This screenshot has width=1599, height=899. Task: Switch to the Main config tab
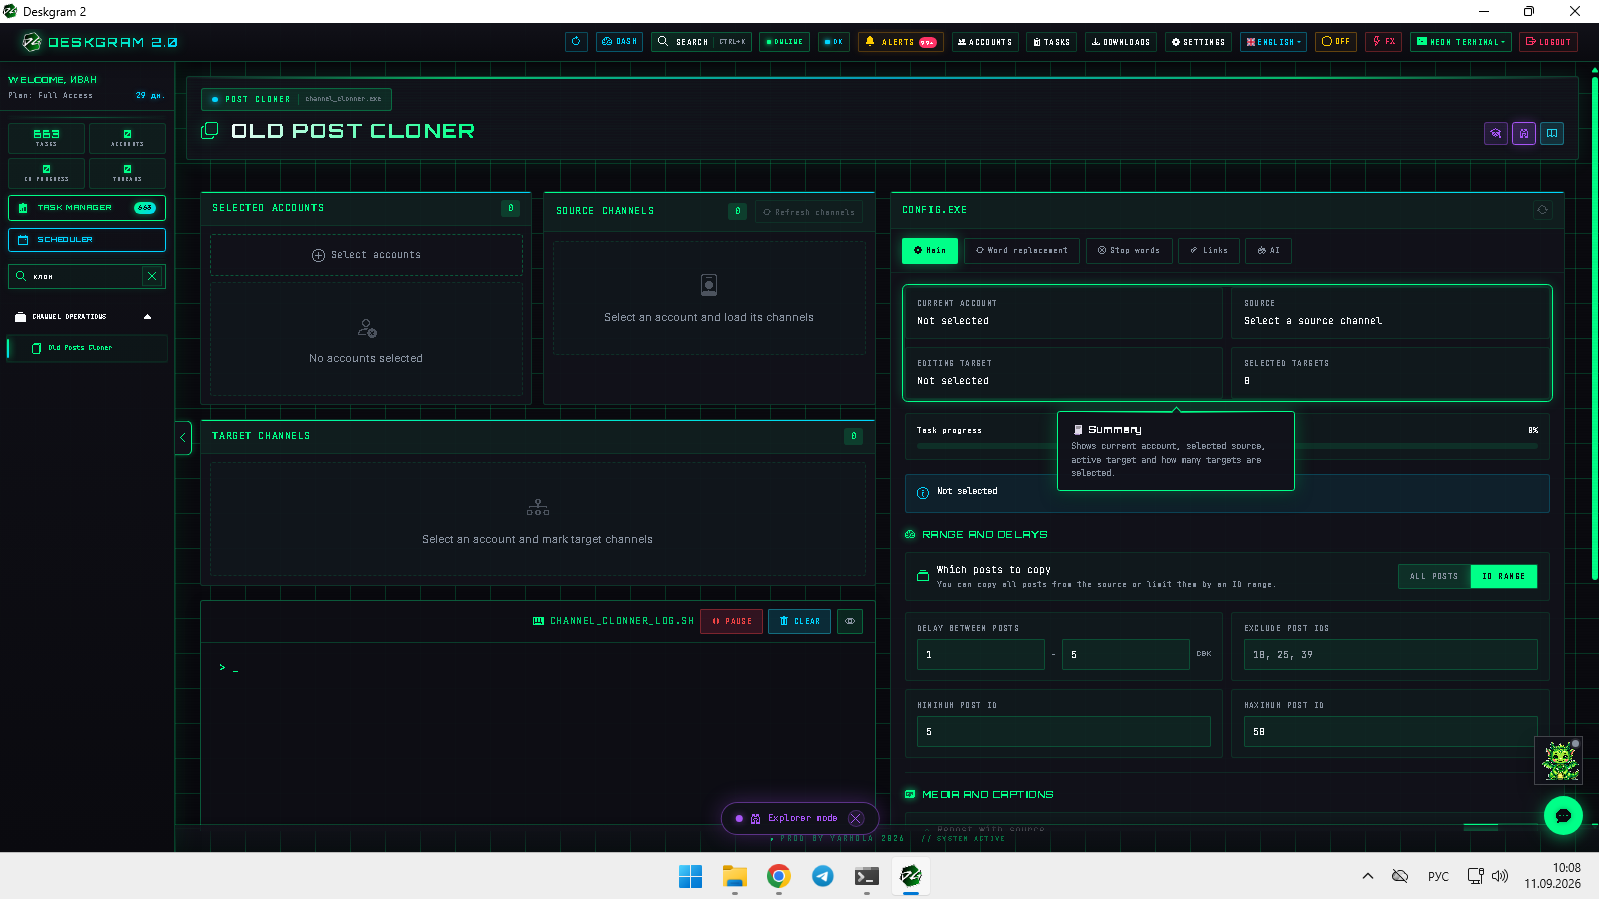(x=930, y=251)
